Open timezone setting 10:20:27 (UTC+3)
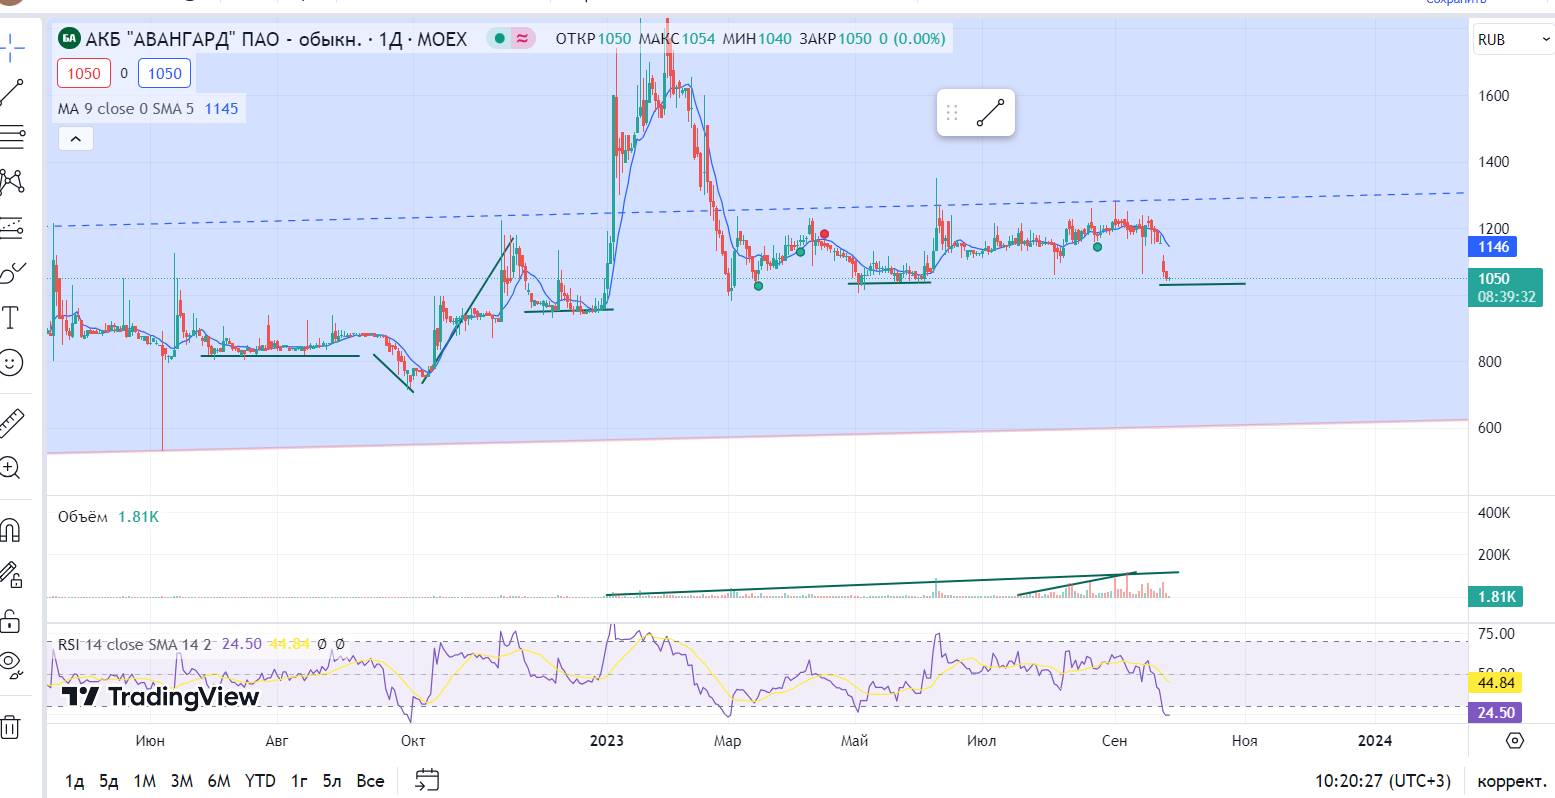 [x=1382, y=781]
